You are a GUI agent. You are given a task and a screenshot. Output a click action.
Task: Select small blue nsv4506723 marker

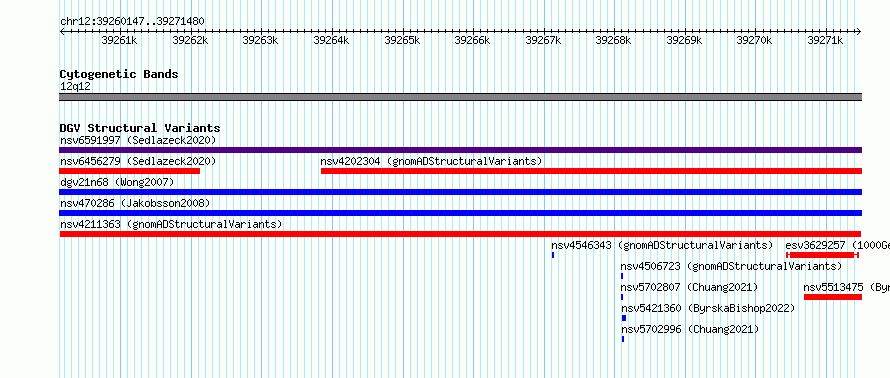pos(622,276)
